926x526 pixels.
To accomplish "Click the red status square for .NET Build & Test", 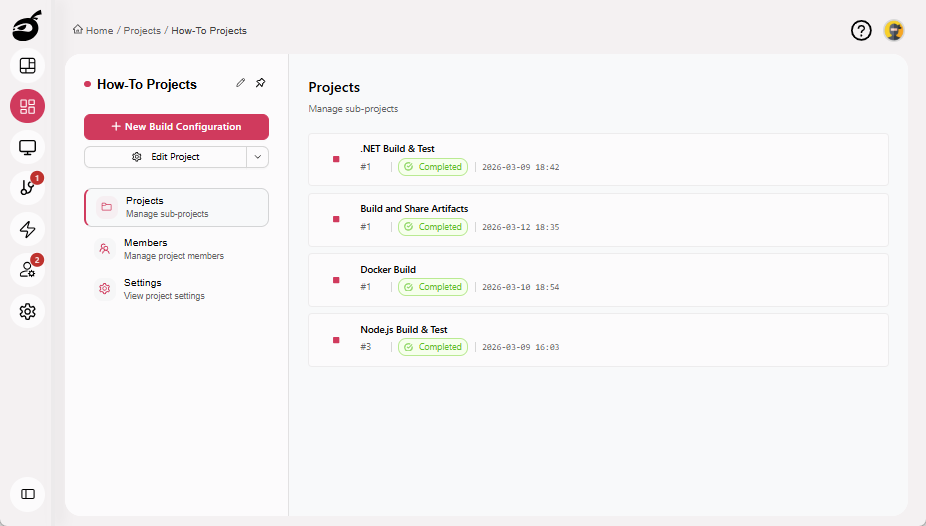I will tap(336, 159).
